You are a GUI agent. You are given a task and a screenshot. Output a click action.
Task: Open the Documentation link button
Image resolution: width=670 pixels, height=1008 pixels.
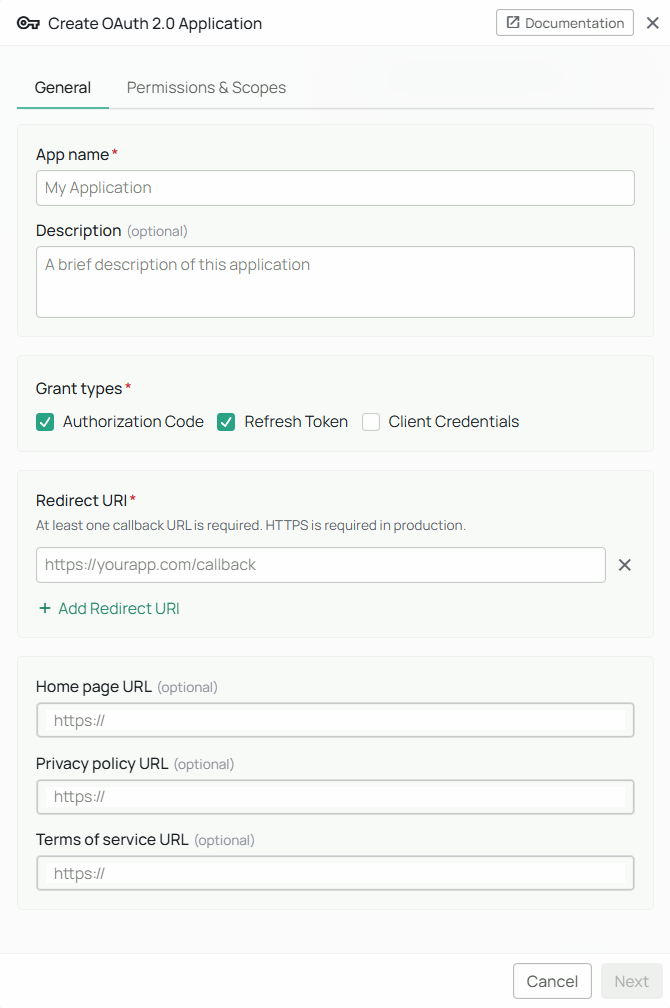tap(565, 22)
